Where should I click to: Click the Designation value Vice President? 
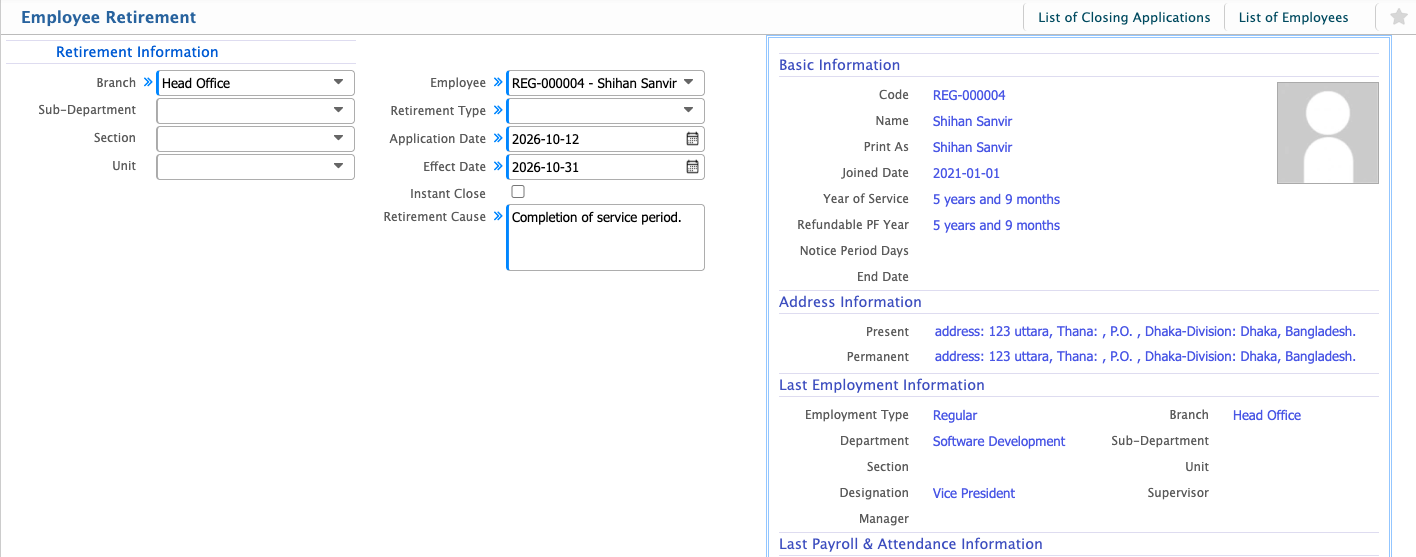(x=974, y=493)
